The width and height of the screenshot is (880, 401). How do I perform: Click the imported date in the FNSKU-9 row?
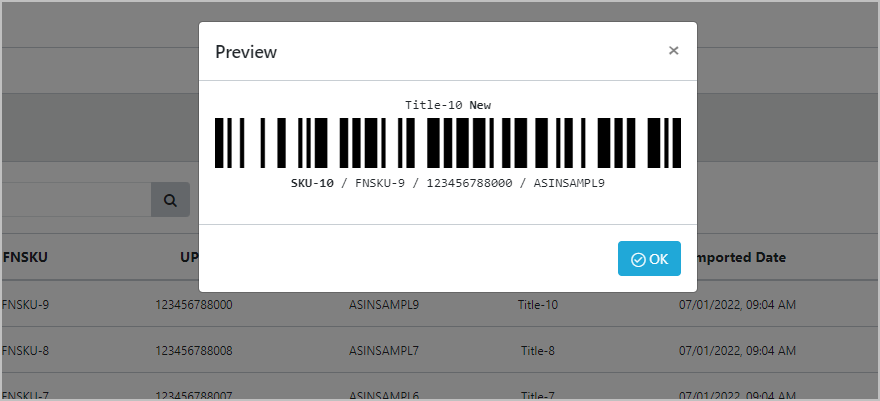737,305
